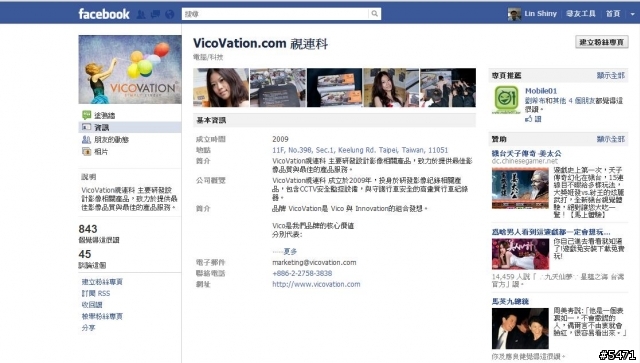The width and height of the screenshot is (640, 363).
Task: Open fourth photo of long-haired woman
Action: [x=391, y=87]
